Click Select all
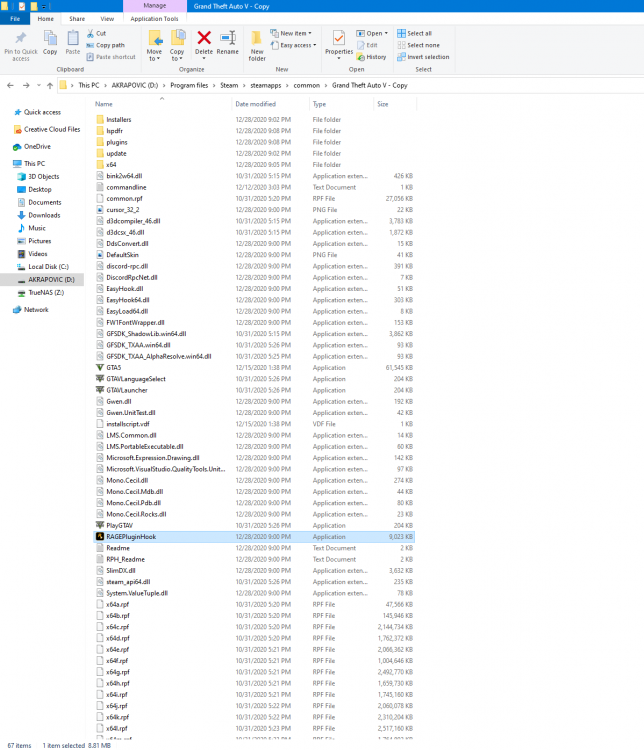The height and width of the screenshot is (750, 644). pyautogui.click(x=415, y=33)
